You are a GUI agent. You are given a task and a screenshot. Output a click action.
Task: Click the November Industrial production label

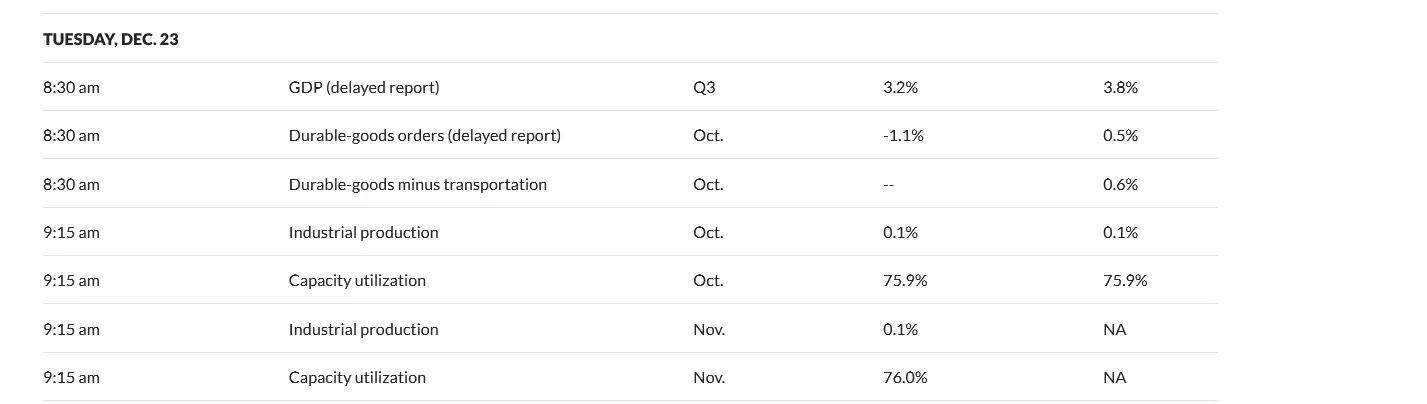click(x=363, y=329)
